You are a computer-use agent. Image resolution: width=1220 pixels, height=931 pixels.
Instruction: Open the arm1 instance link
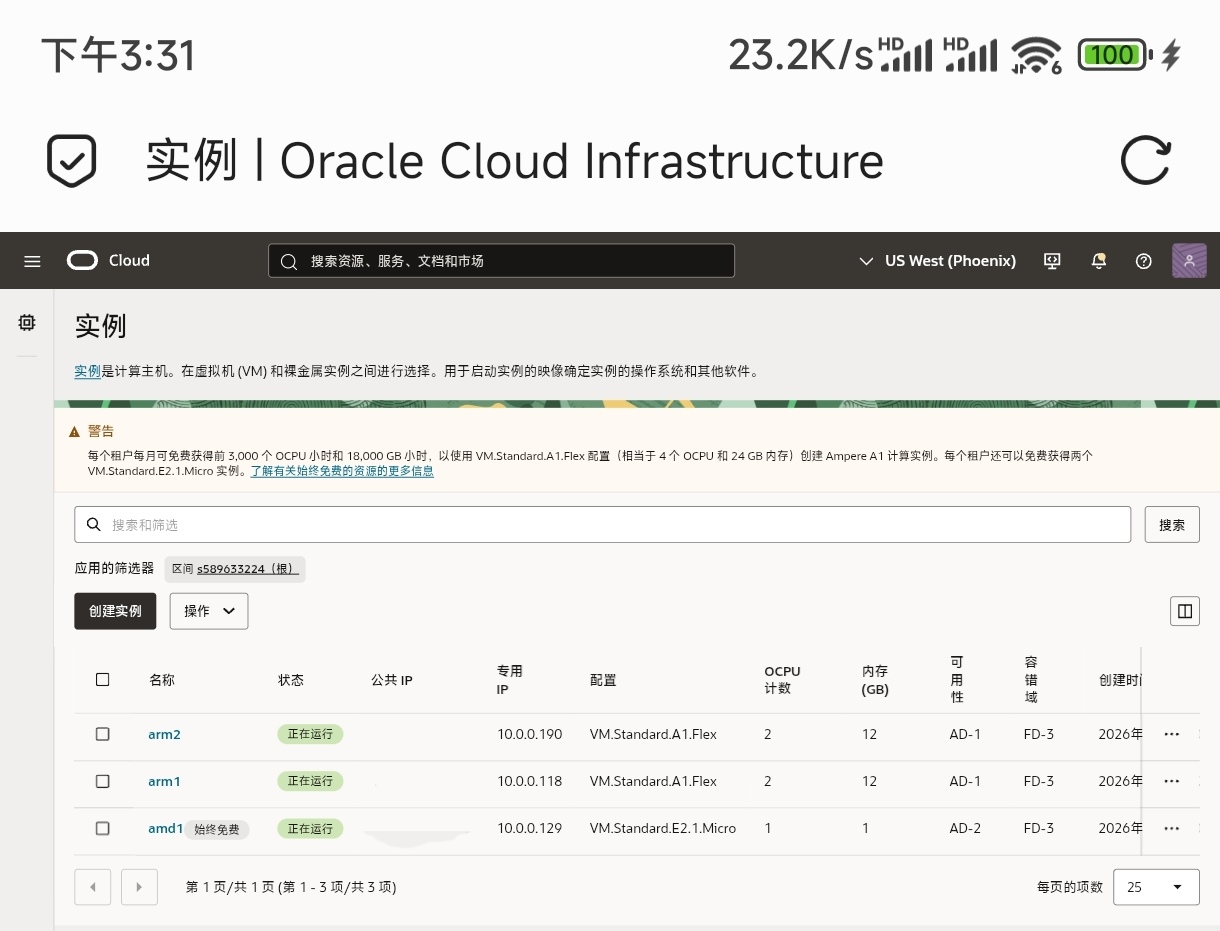(x=164, y=781)
